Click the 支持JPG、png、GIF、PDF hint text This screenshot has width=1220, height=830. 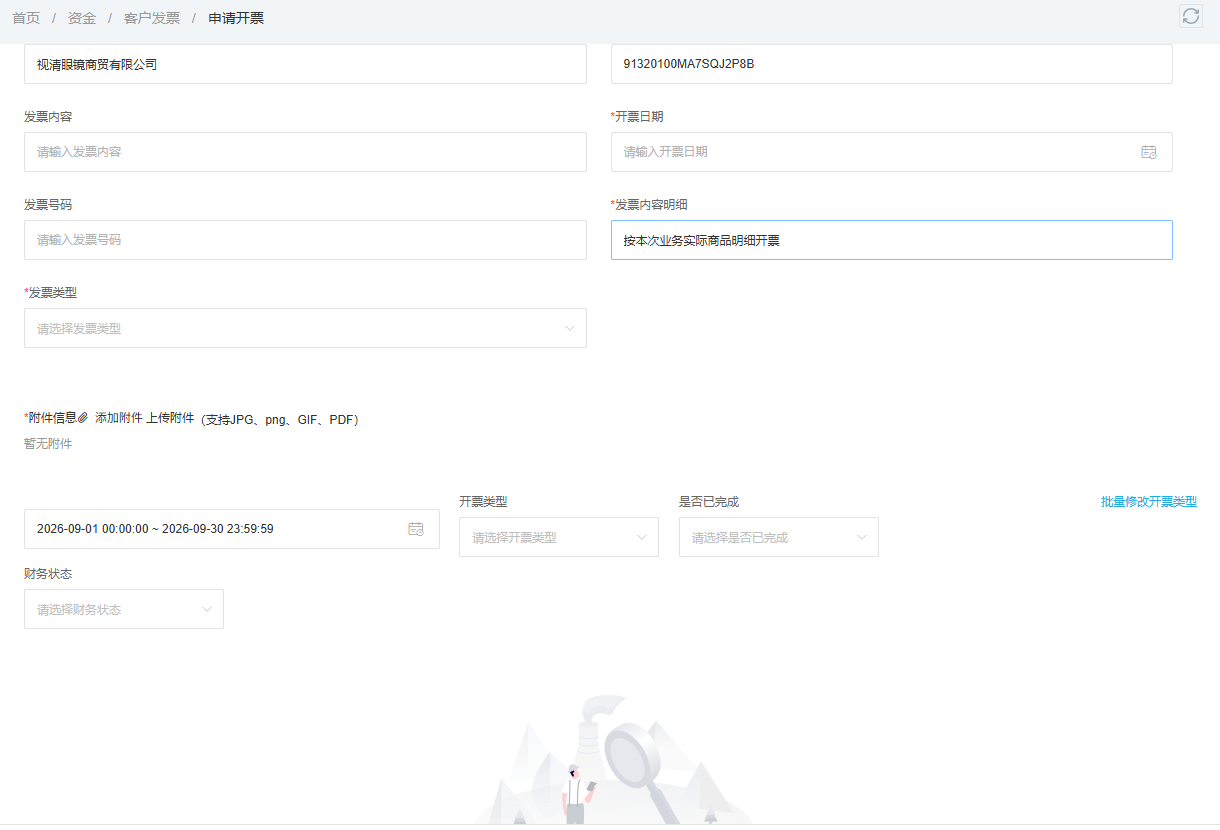point(280,420)
